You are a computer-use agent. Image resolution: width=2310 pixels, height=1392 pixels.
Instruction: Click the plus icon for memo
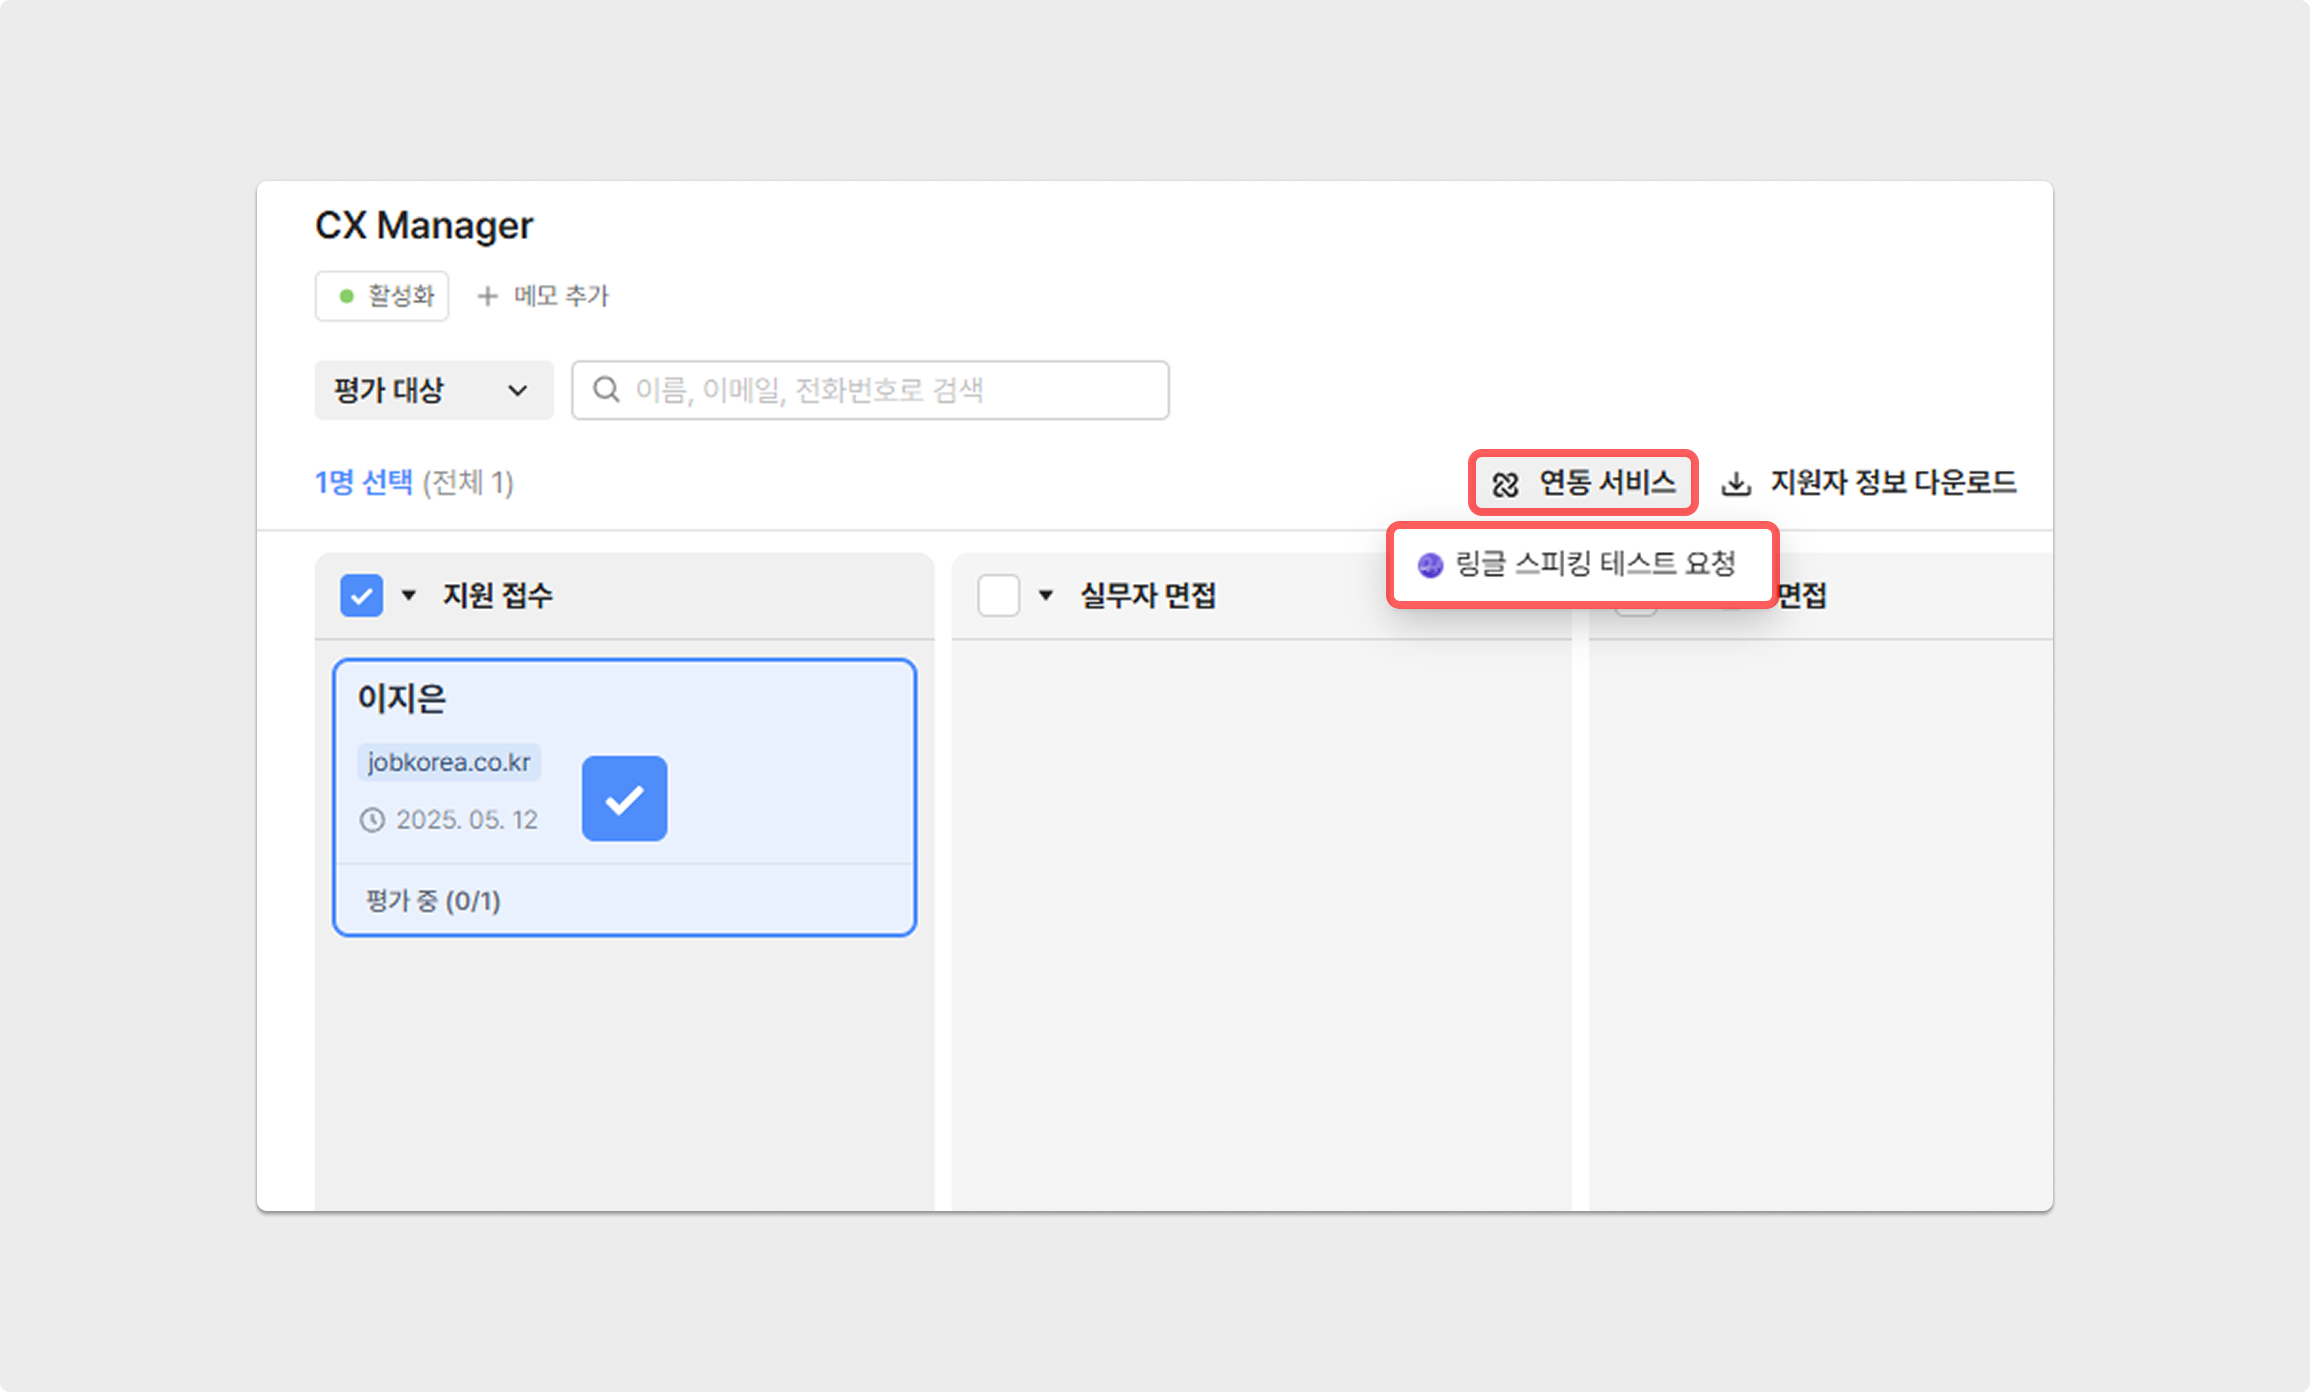487,296
